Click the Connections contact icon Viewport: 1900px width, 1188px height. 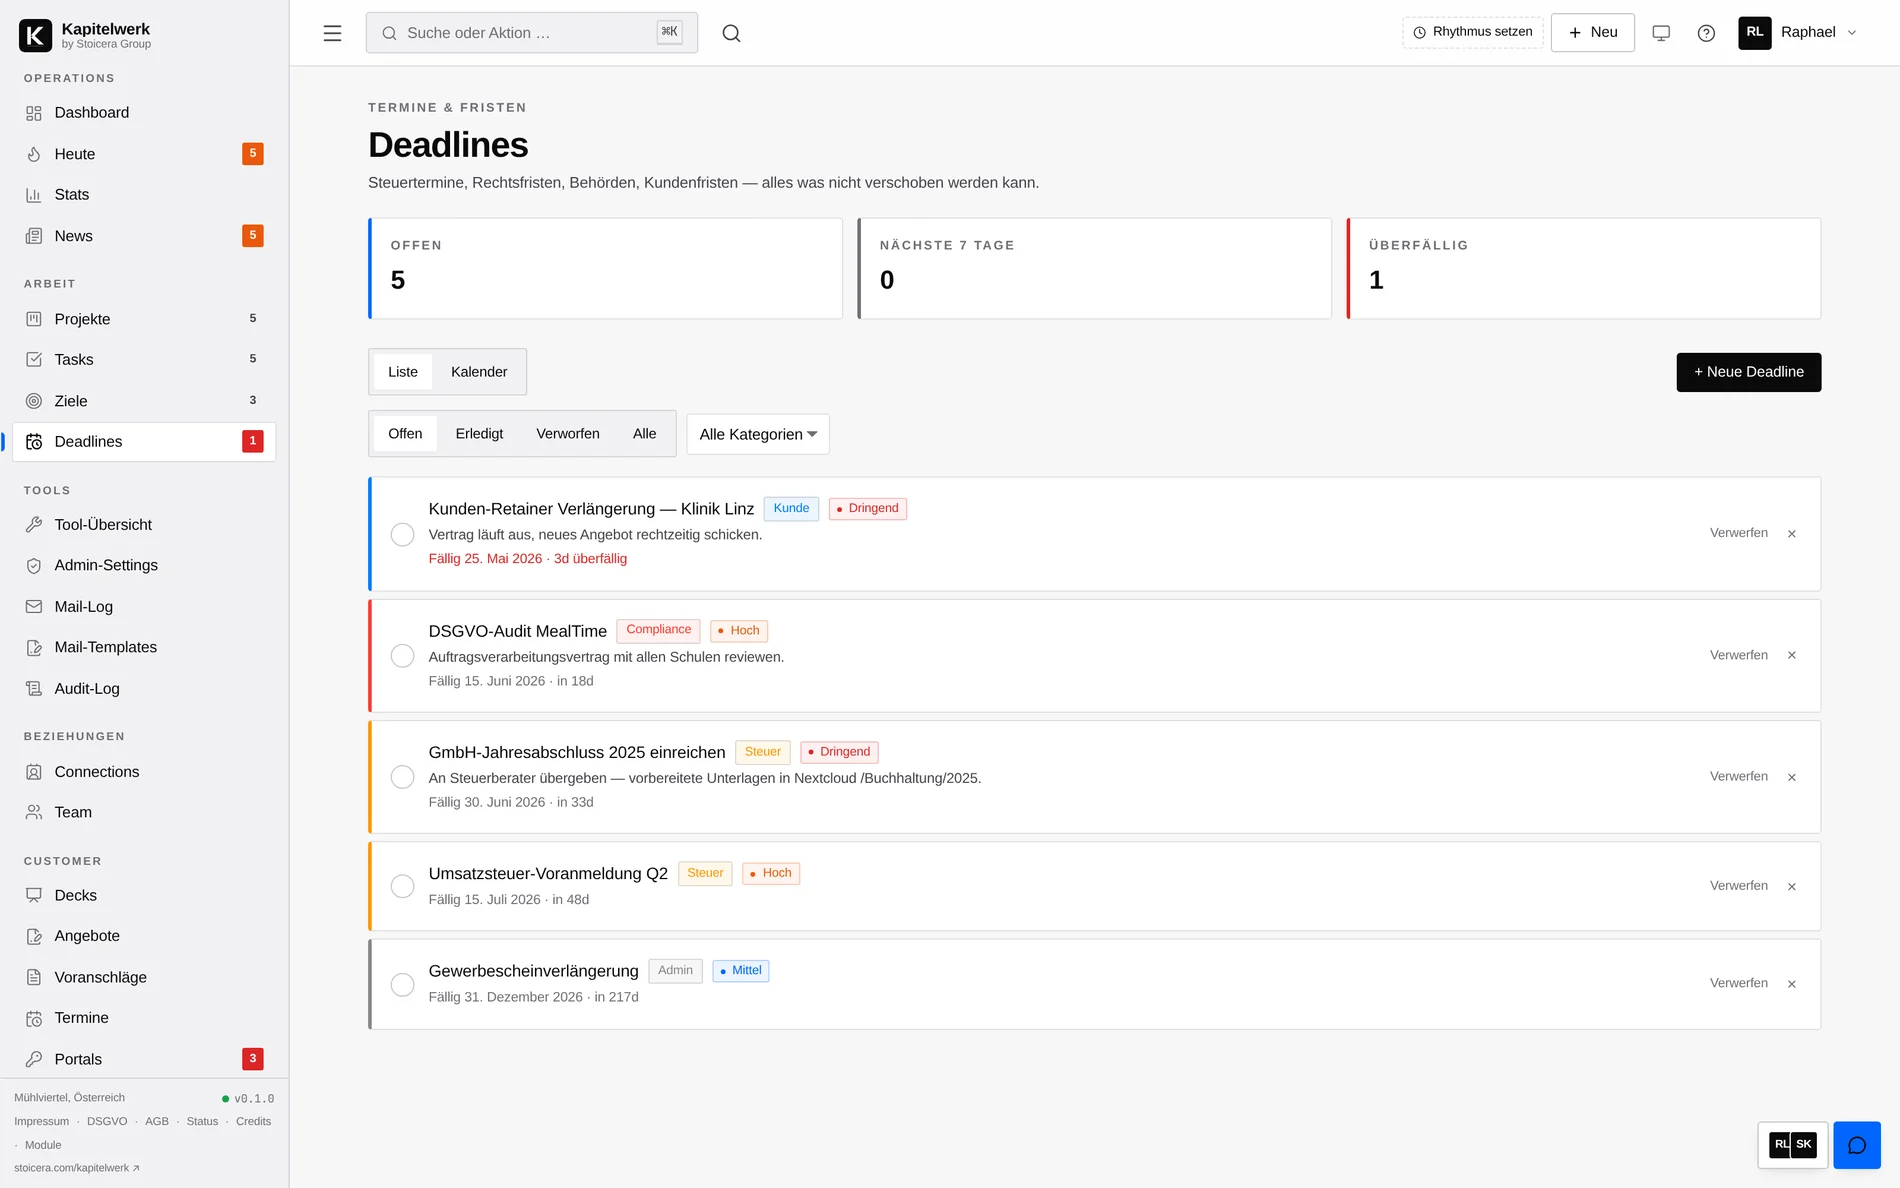tap(34, 772)
